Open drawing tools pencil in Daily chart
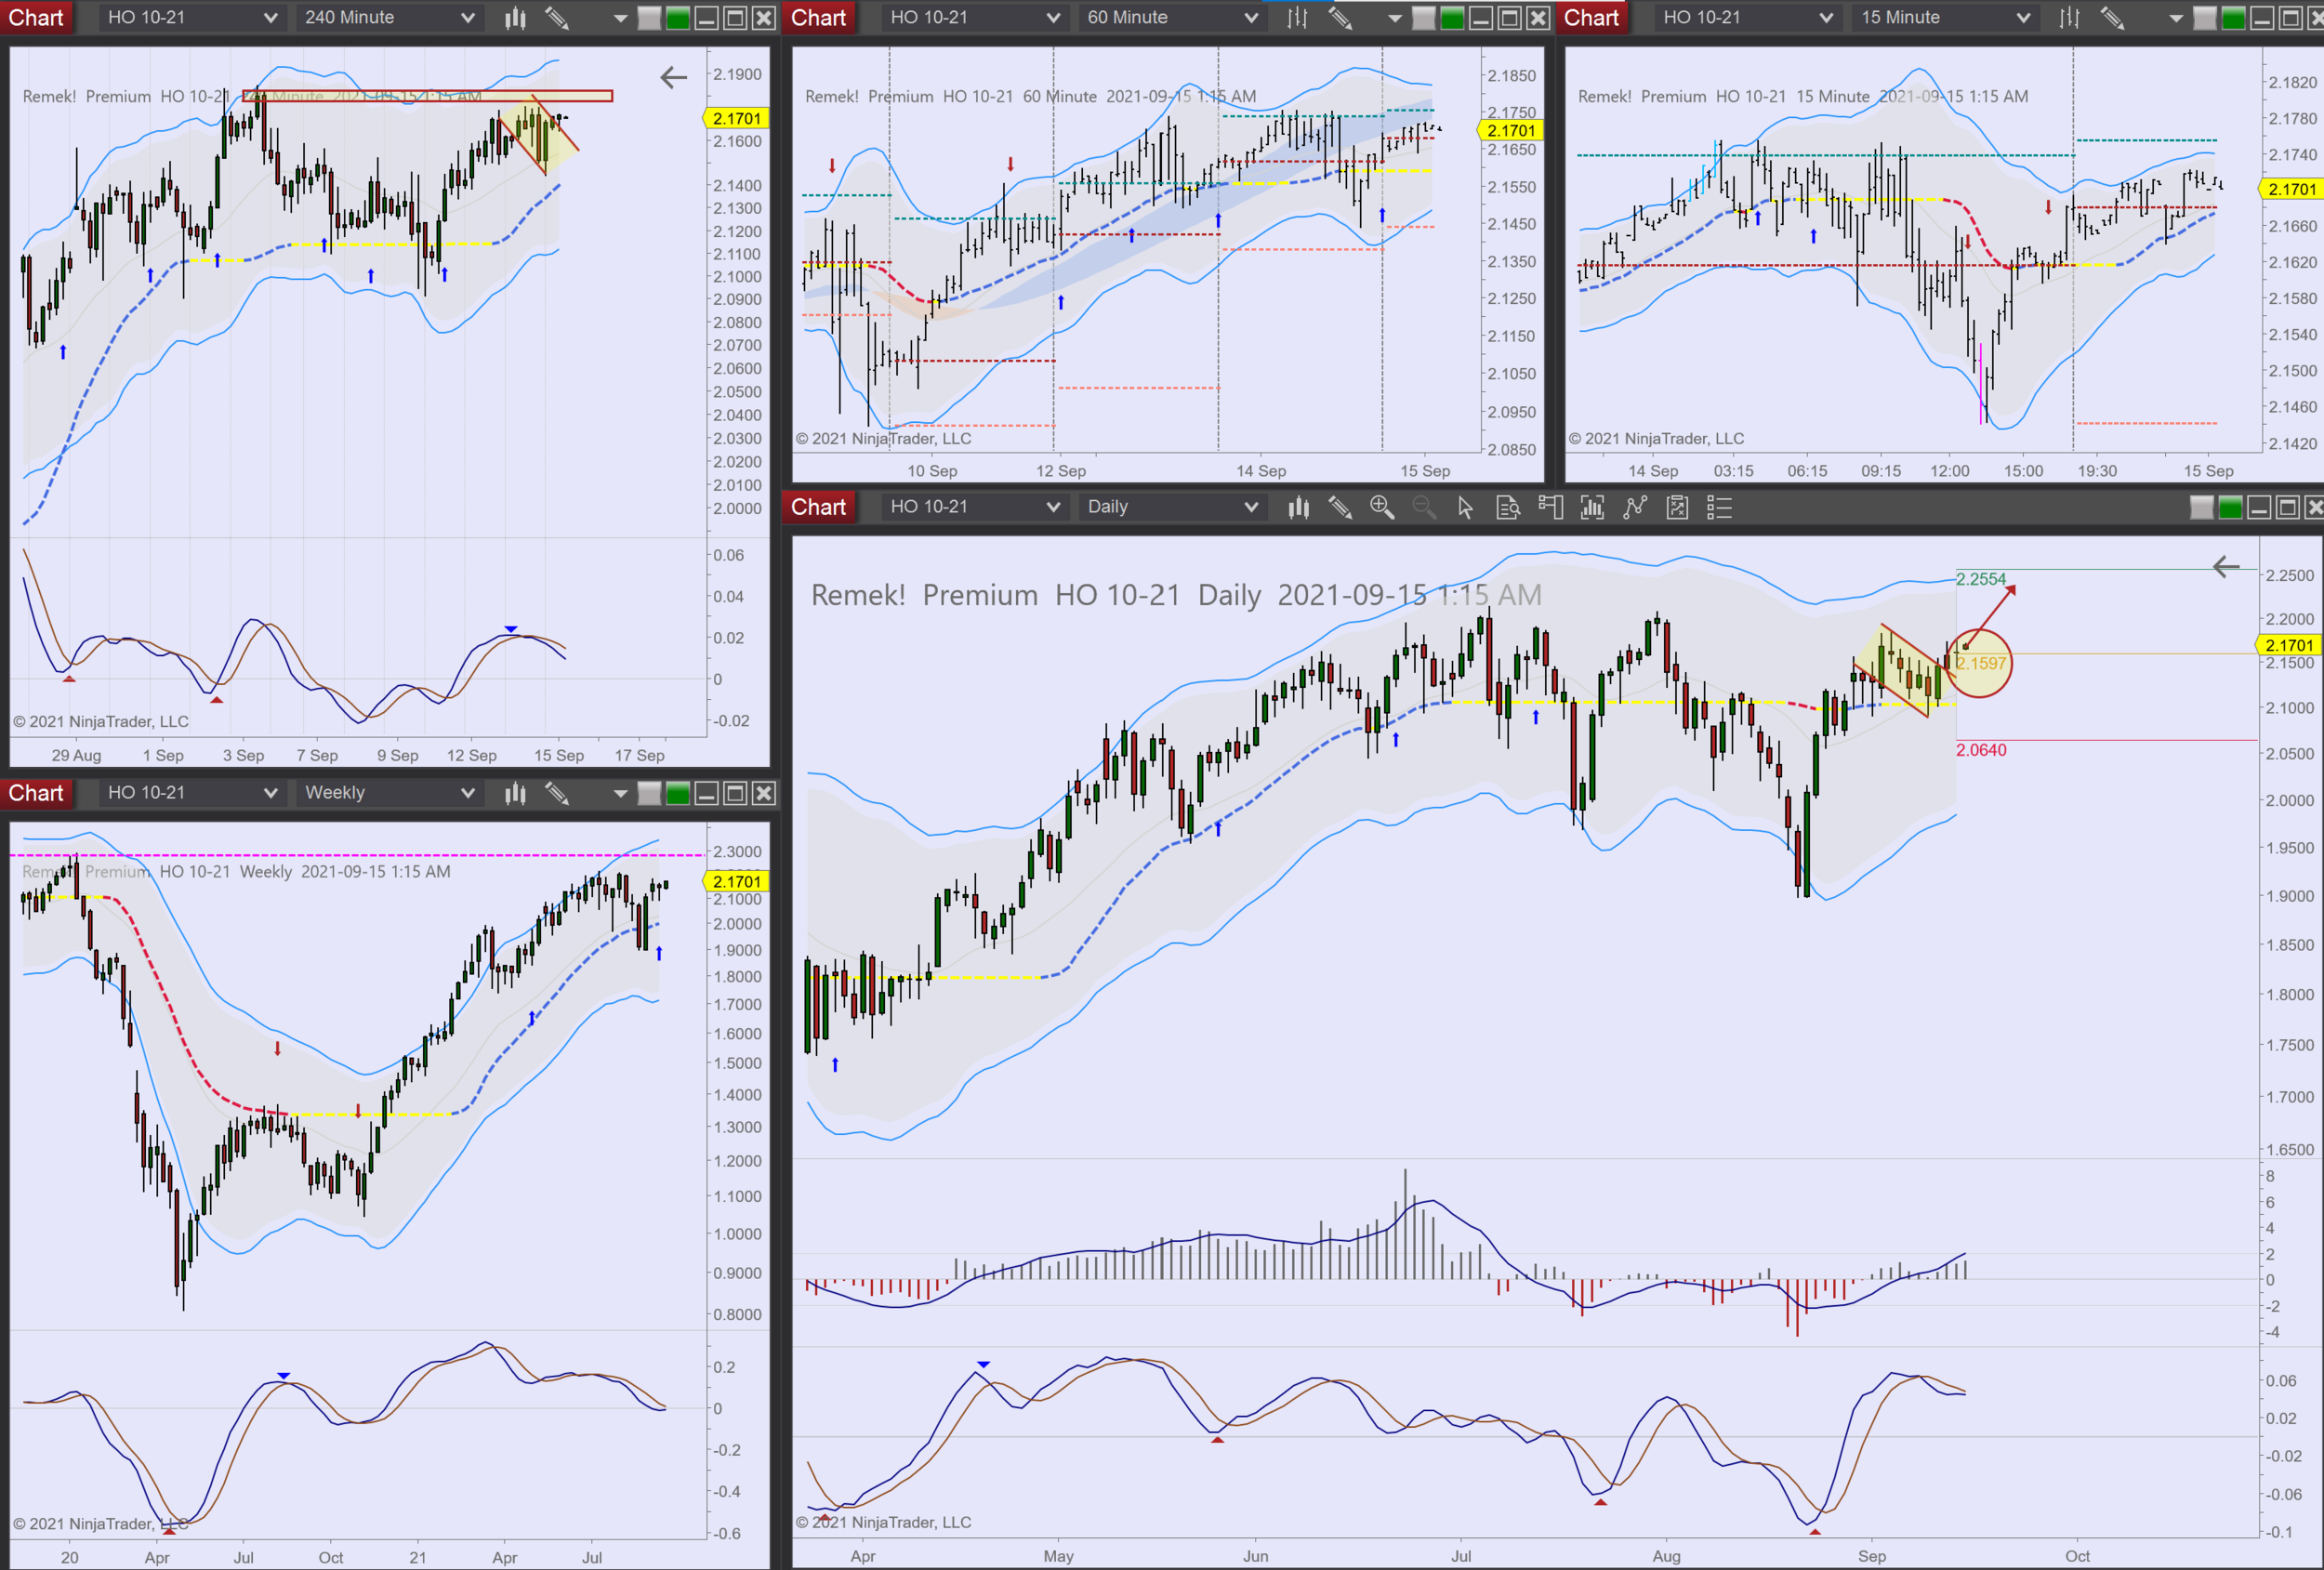2324x1570 pixels. coord(1340,508)
